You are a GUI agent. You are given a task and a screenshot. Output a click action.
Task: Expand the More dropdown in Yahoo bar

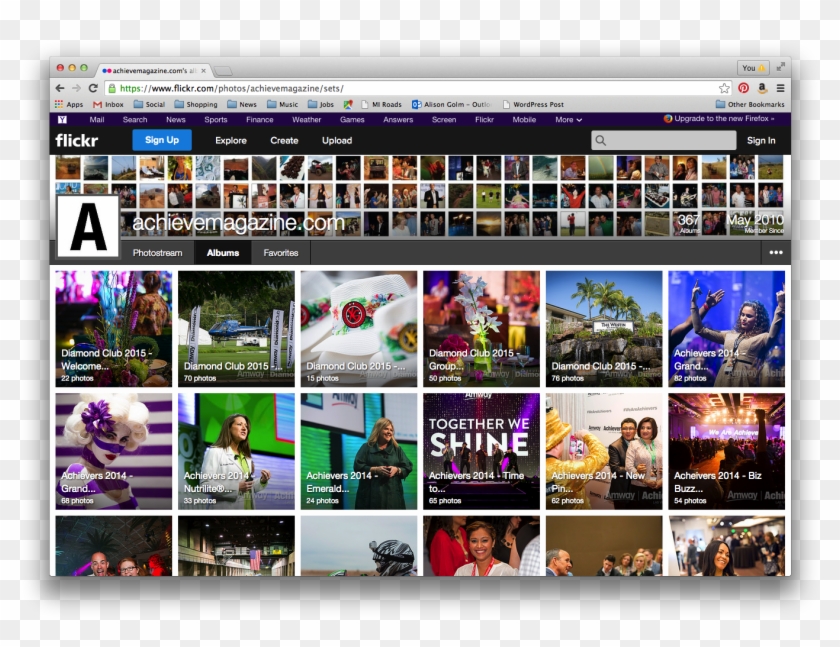[x=568, y=120]
